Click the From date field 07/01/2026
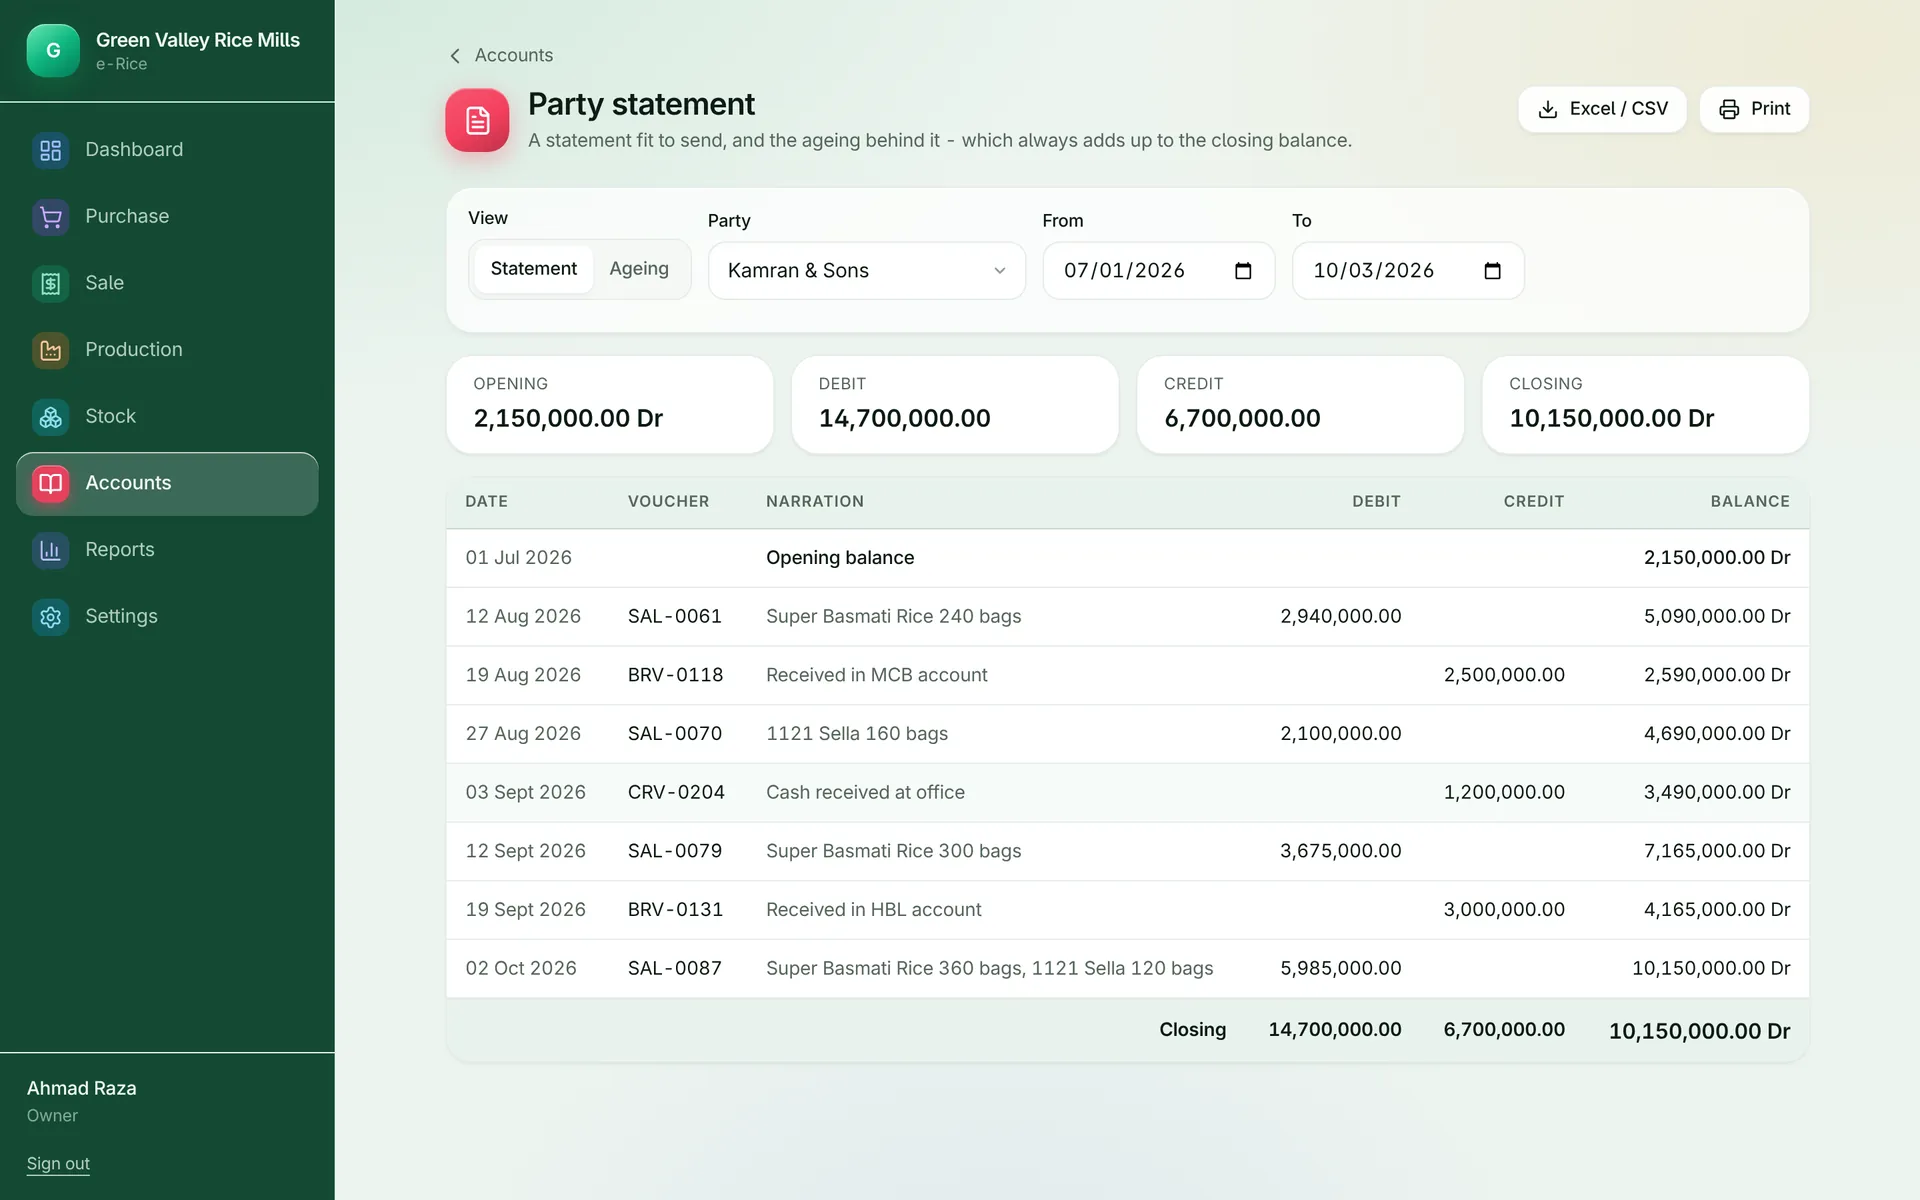This screenshot has width=1920, height=1200. [x=1158, y=271]
